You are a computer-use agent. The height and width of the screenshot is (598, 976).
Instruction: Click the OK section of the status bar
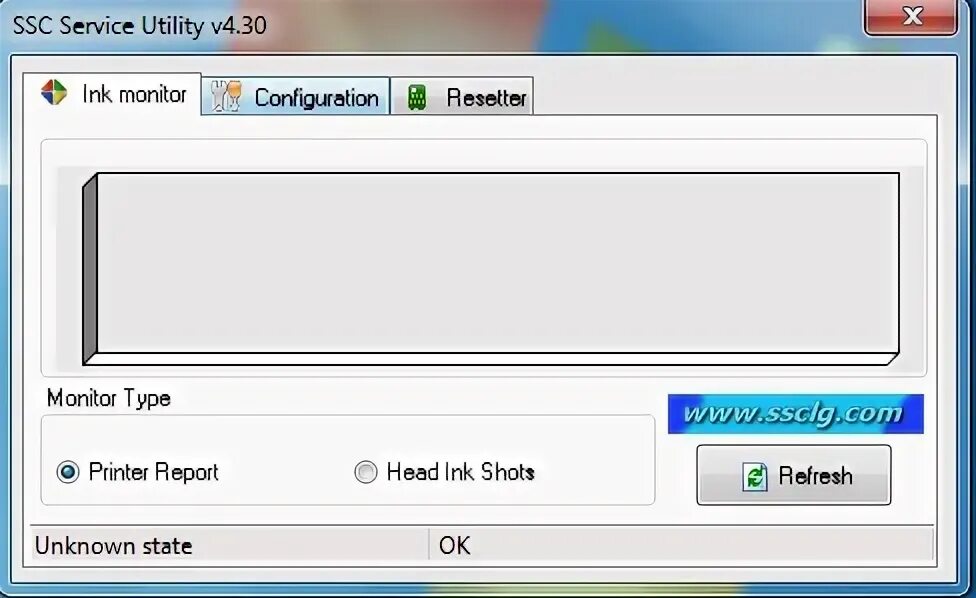point(455,546)
